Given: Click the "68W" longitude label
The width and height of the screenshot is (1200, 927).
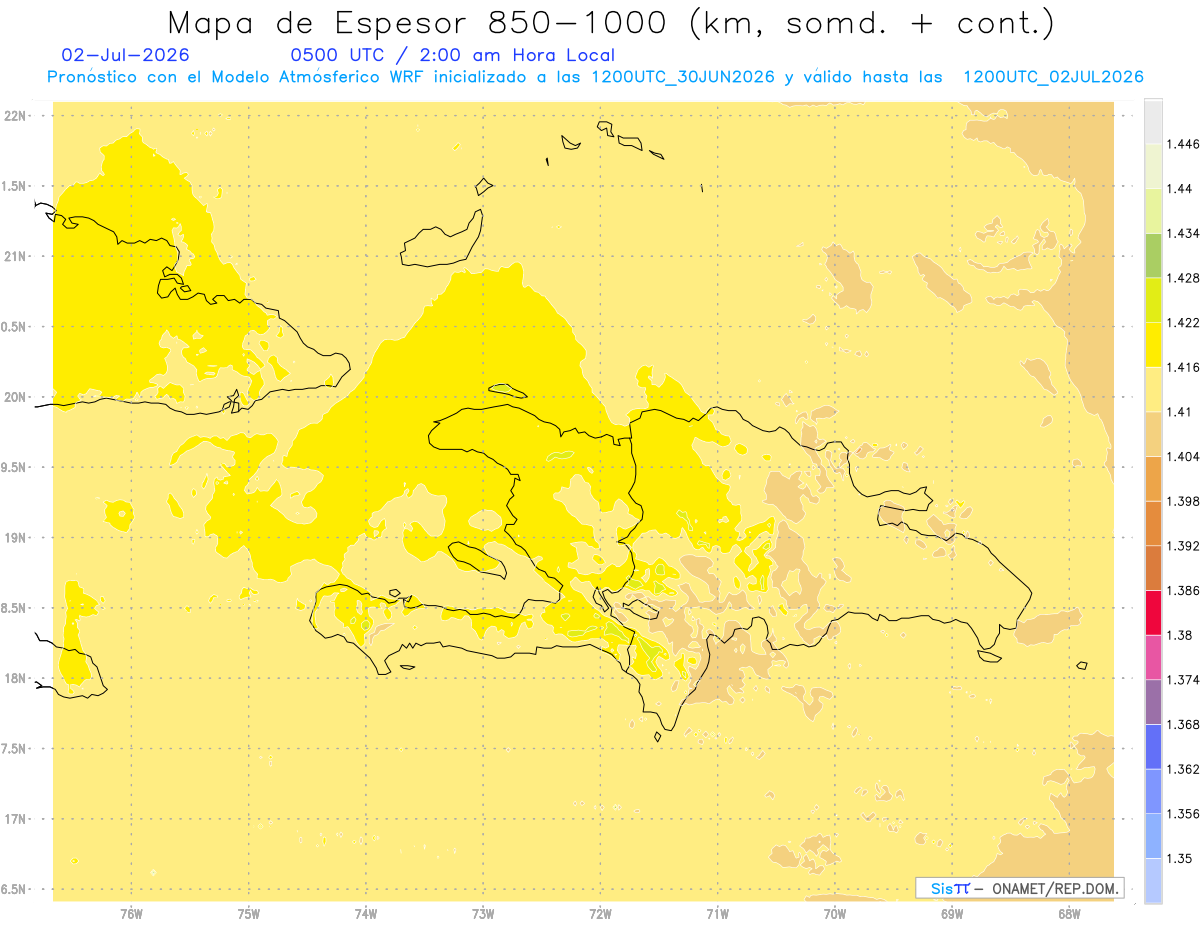Looking at the screenshot, I should coord(1068,913).
